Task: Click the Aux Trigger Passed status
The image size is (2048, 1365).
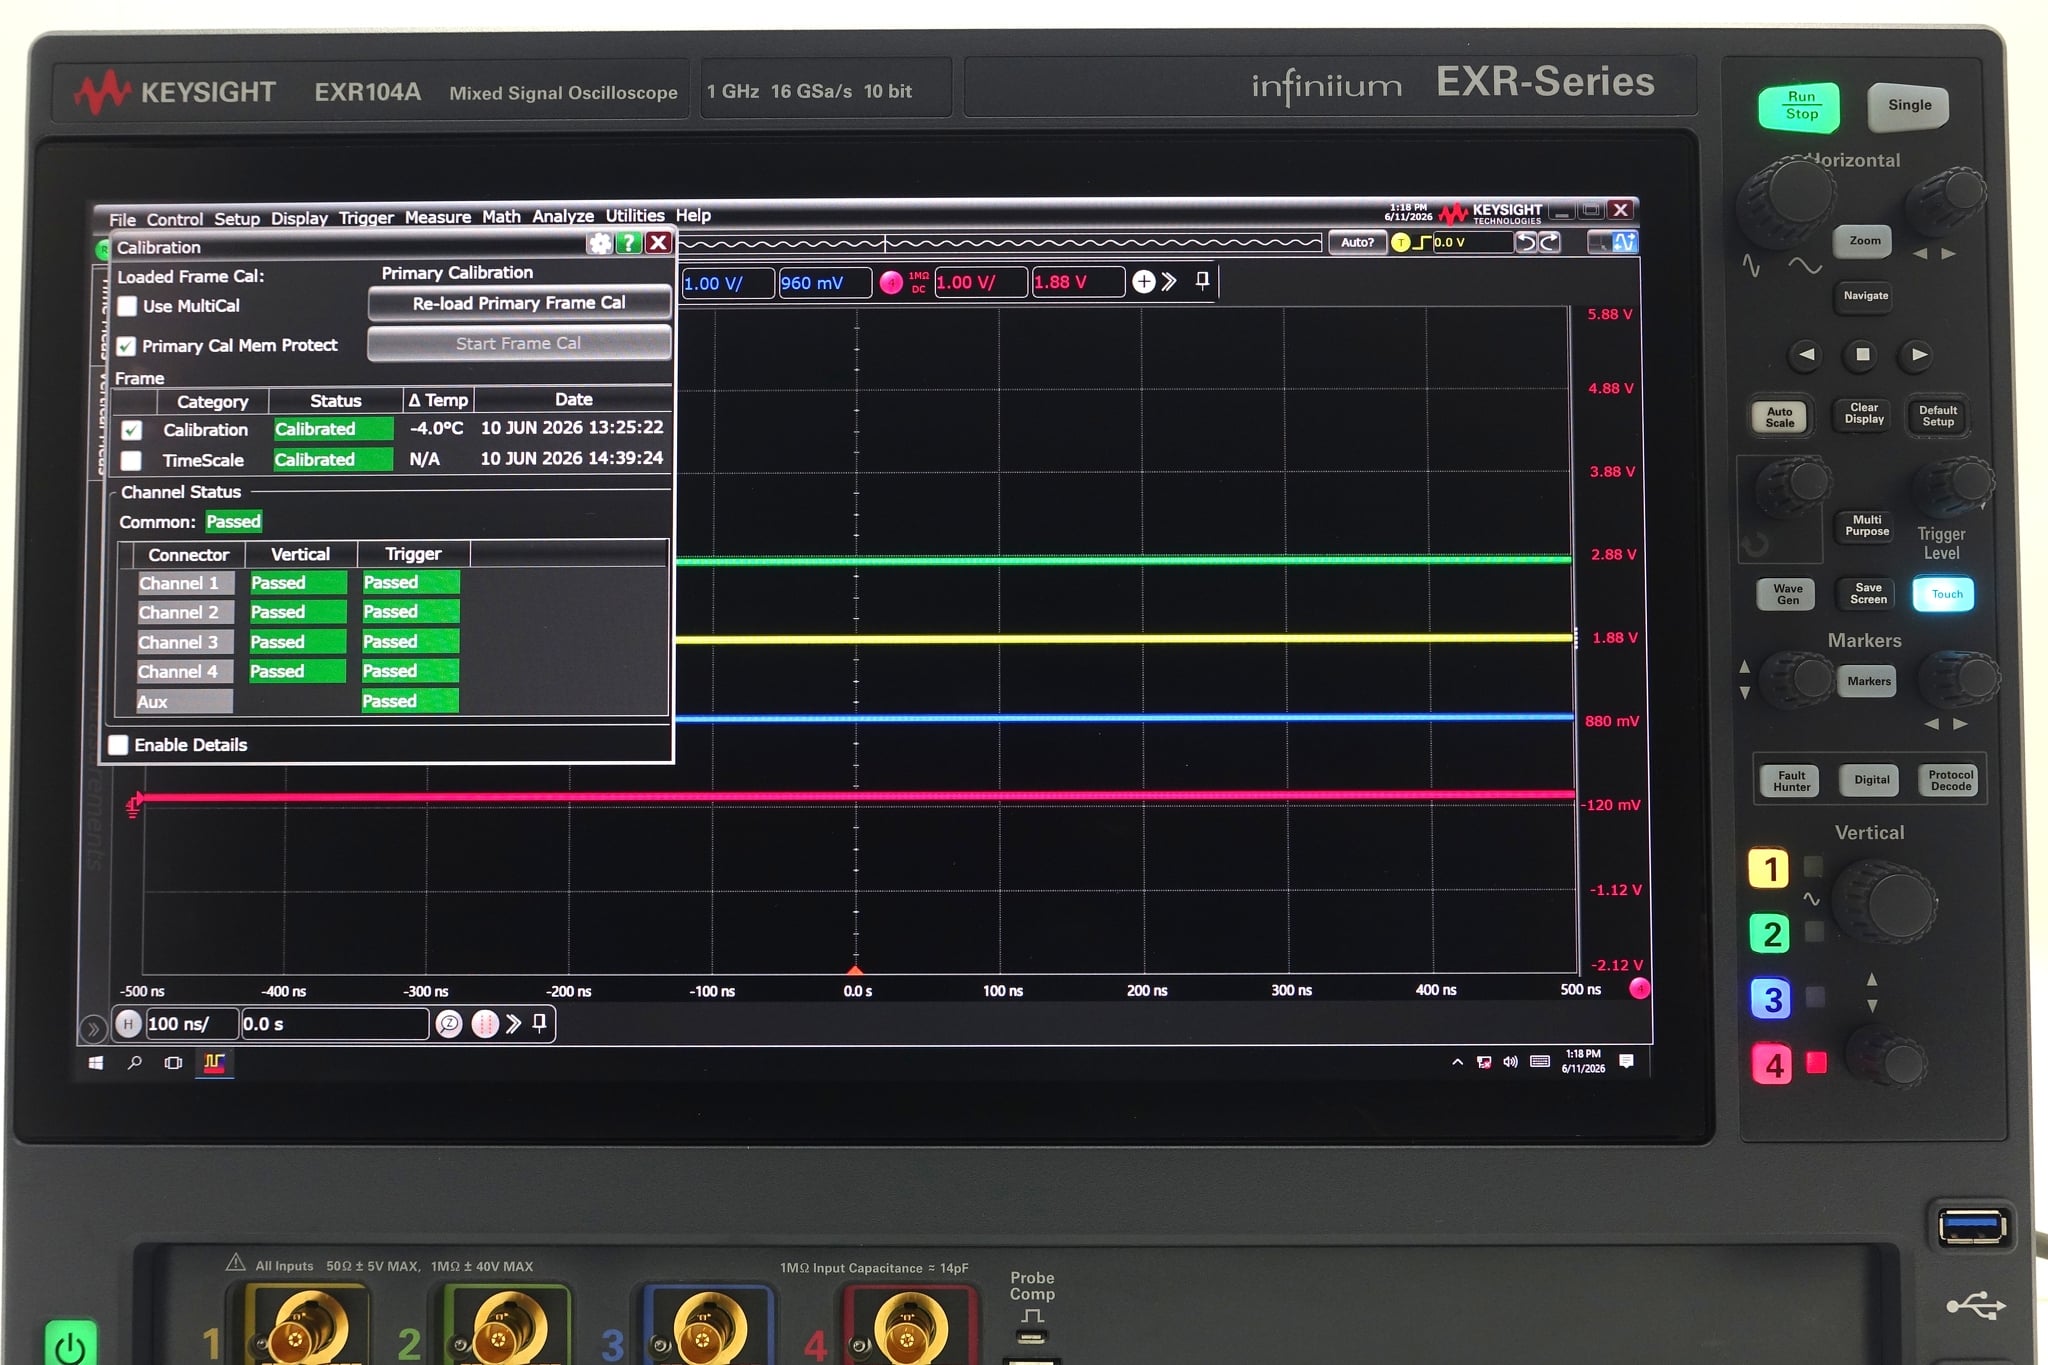Action: click(410, 701)
